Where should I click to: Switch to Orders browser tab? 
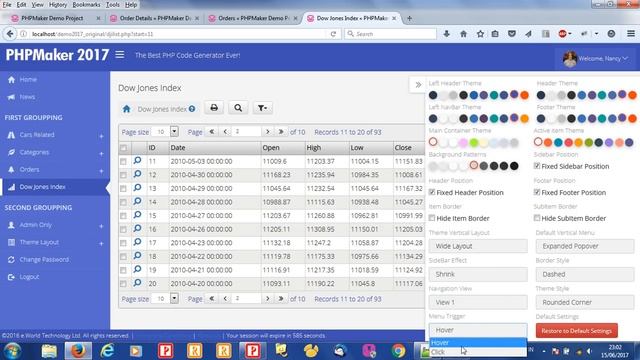tap(253, 18)
